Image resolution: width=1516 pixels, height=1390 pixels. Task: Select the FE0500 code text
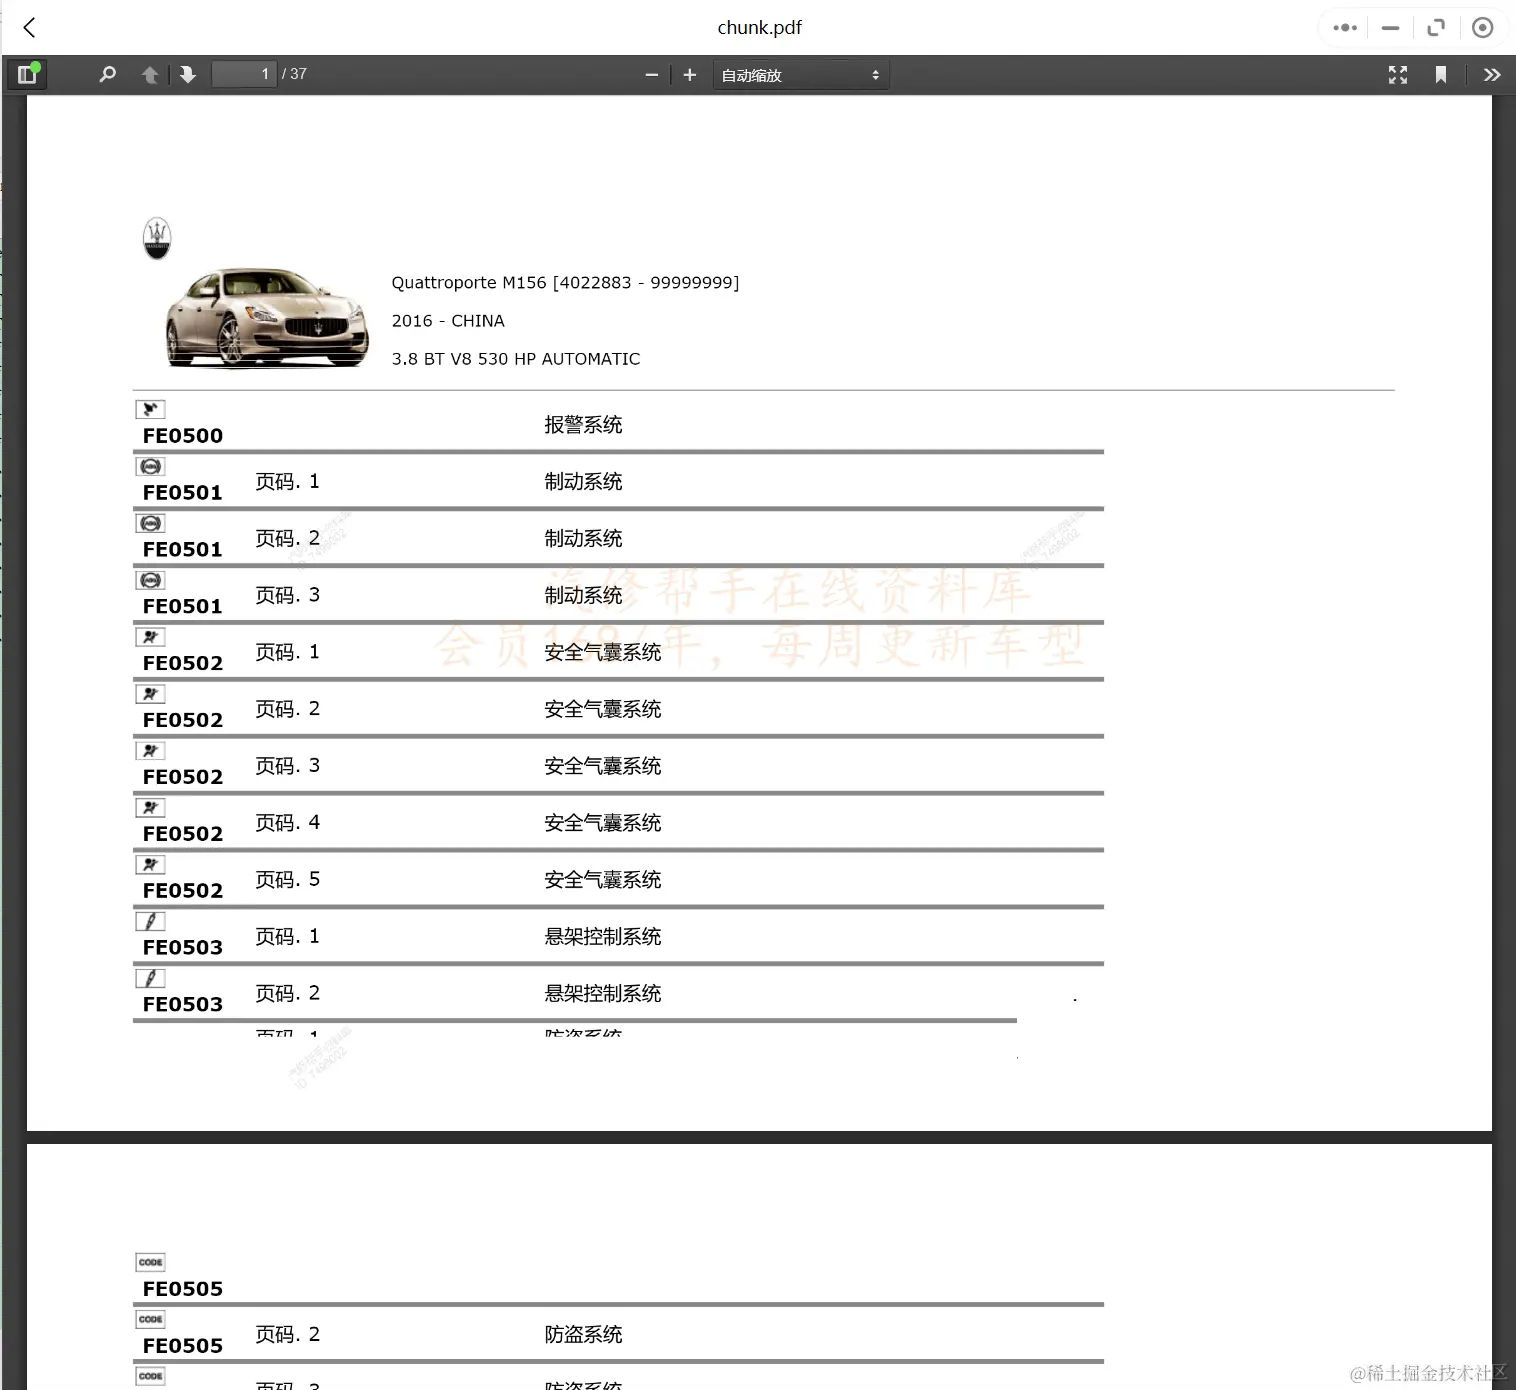[x=183, y=436]
